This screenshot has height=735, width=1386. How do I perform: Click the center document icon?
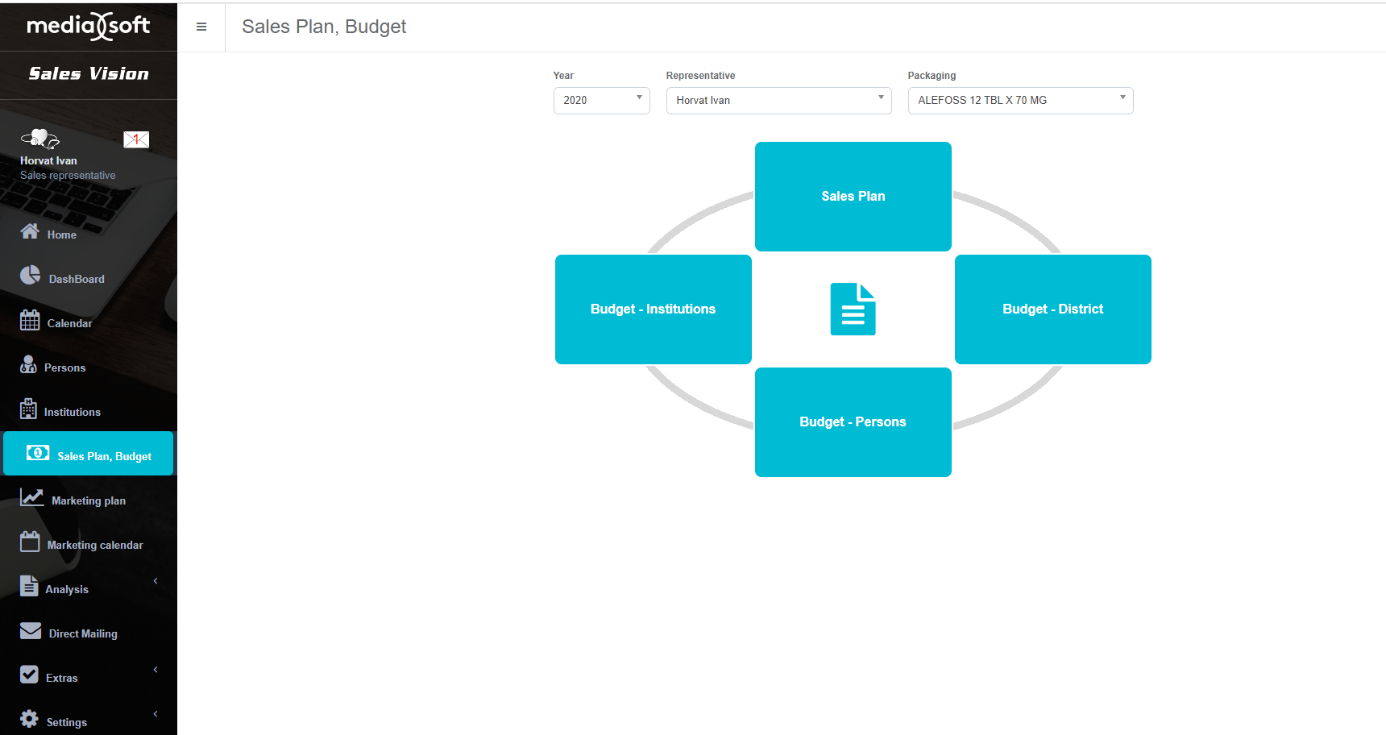[853, 309]
